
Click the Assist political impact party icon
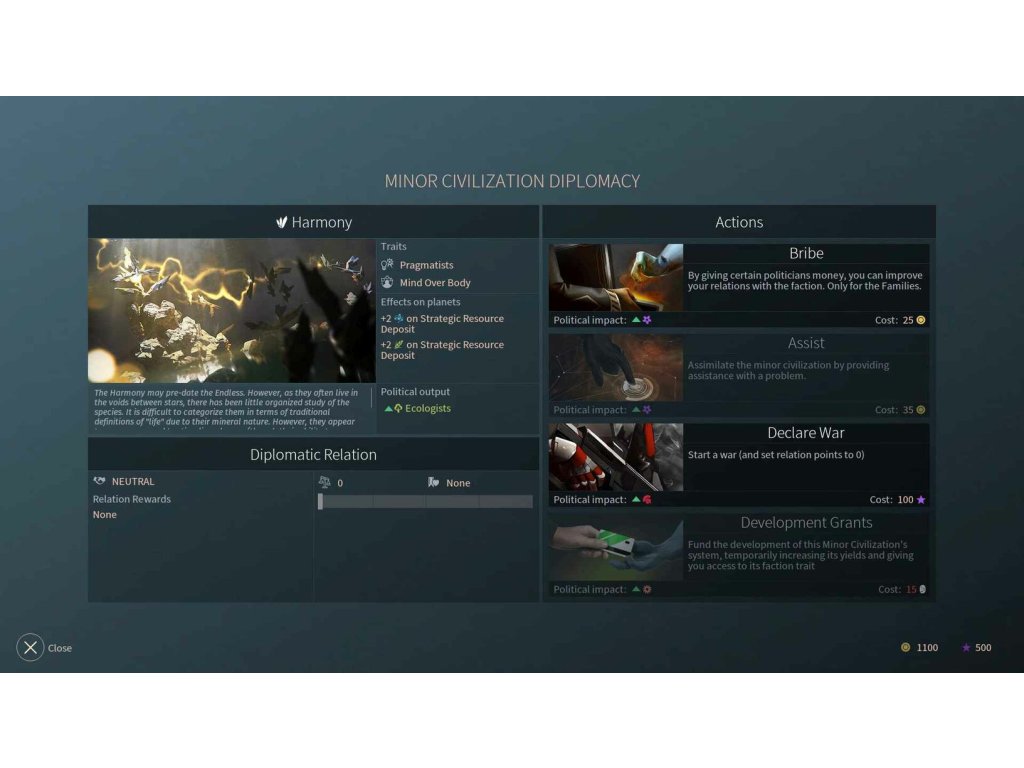[647, 409]
